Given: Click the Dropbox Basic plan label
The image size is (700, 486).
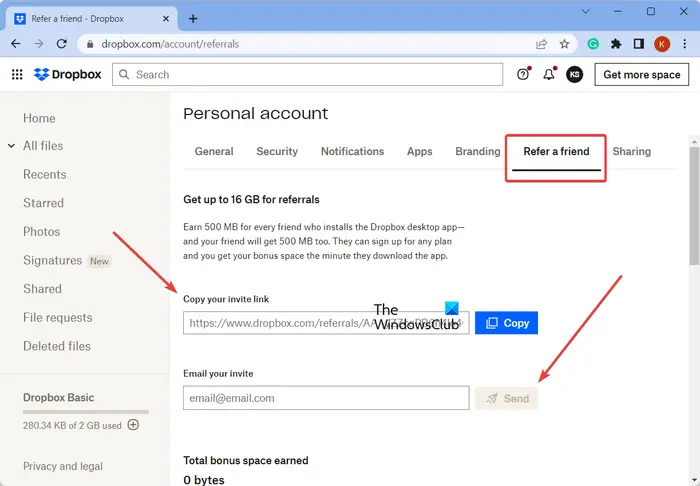Looking at the screenshot, I should click(x=58, y=397).
